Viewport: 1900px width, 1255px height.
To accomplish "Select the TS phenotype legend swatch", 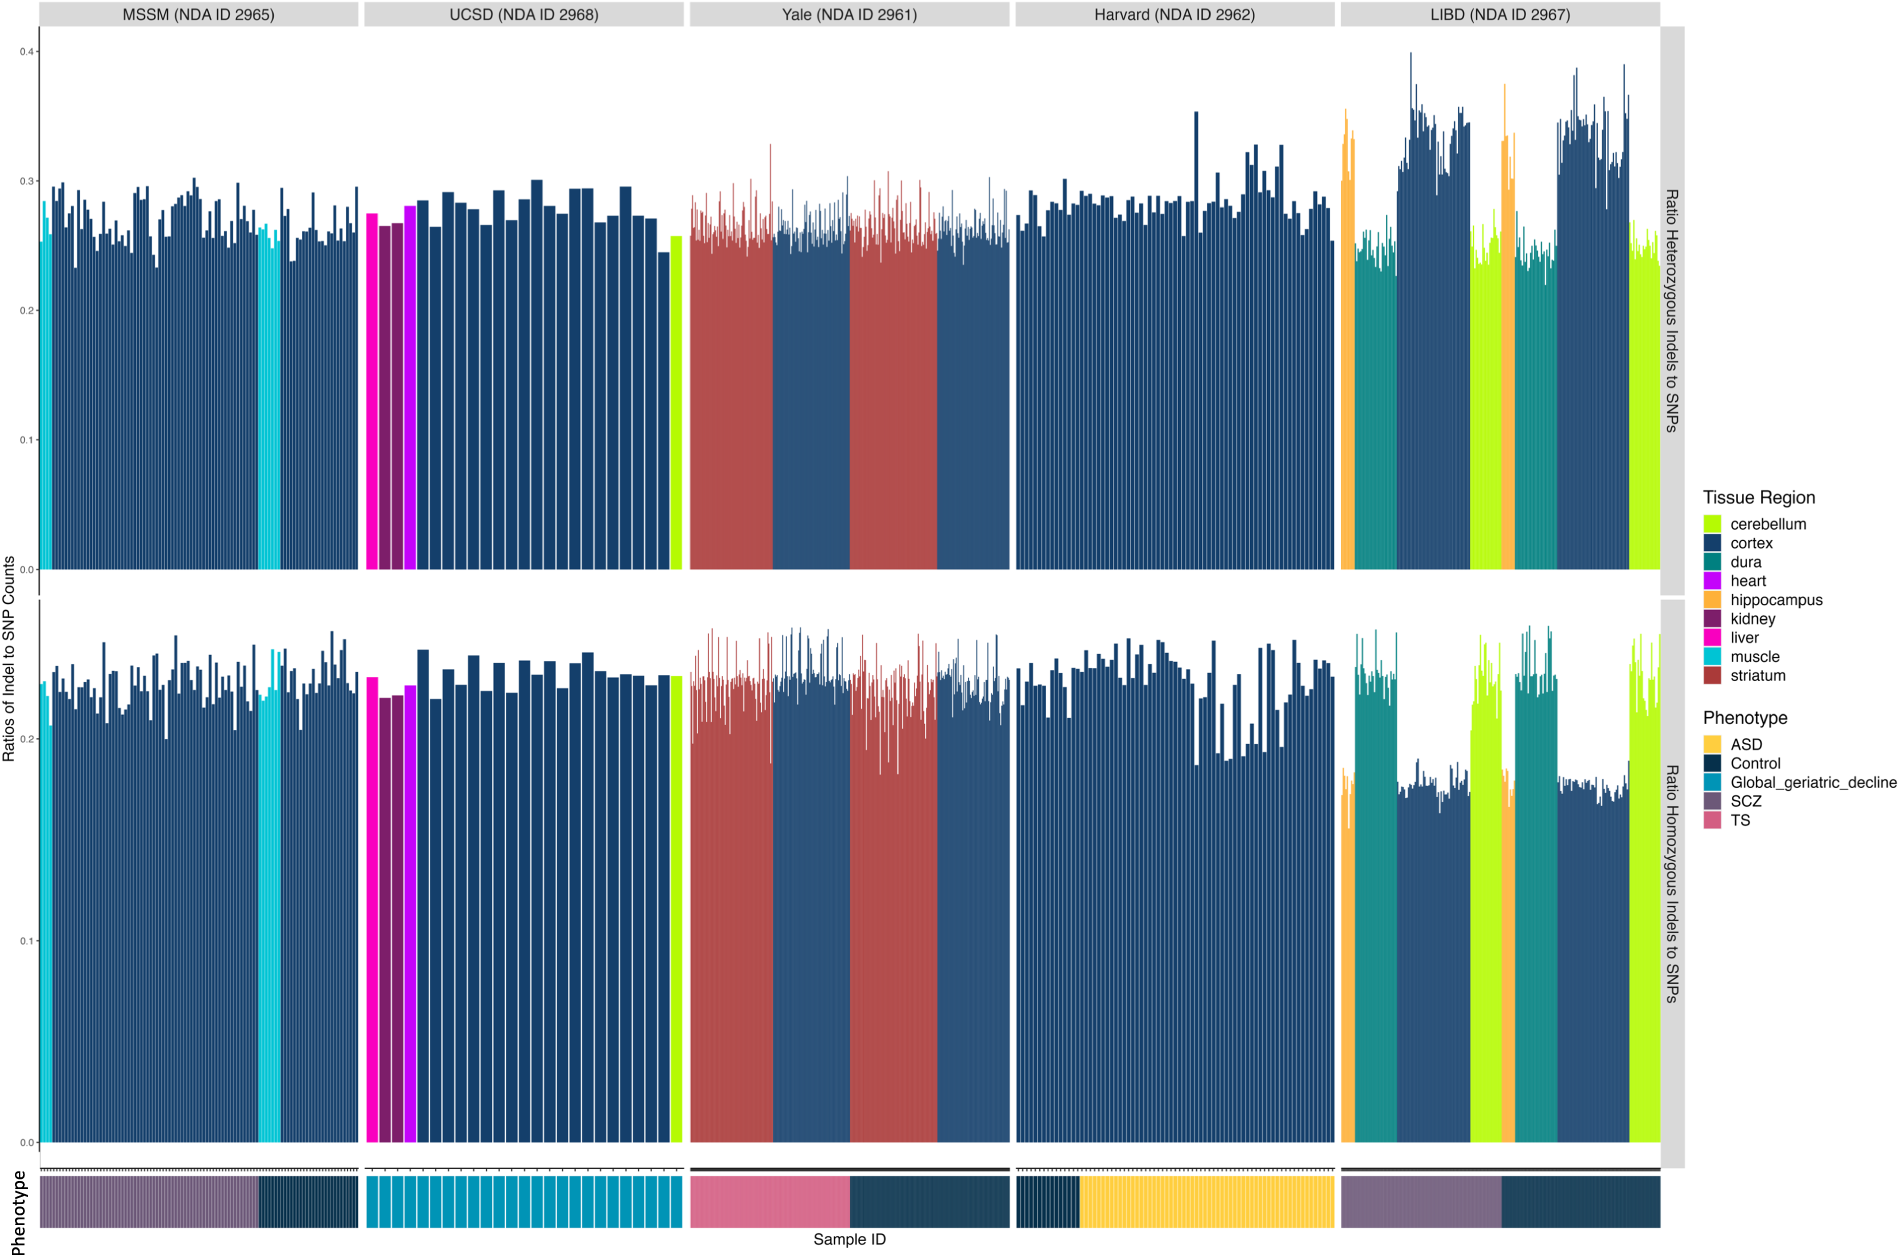I will (1712, 821).
